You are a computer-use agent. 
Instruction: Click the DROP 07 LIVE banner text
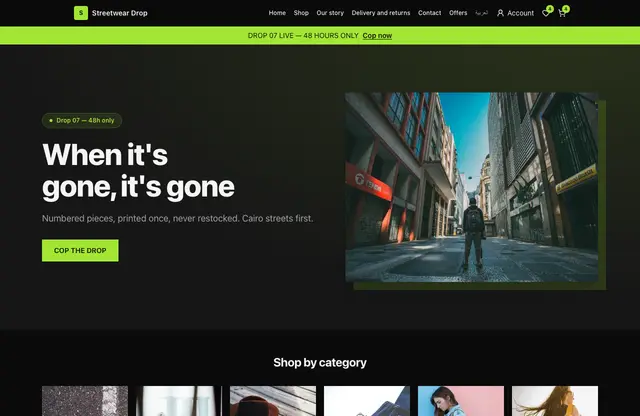tap(303, 36)
